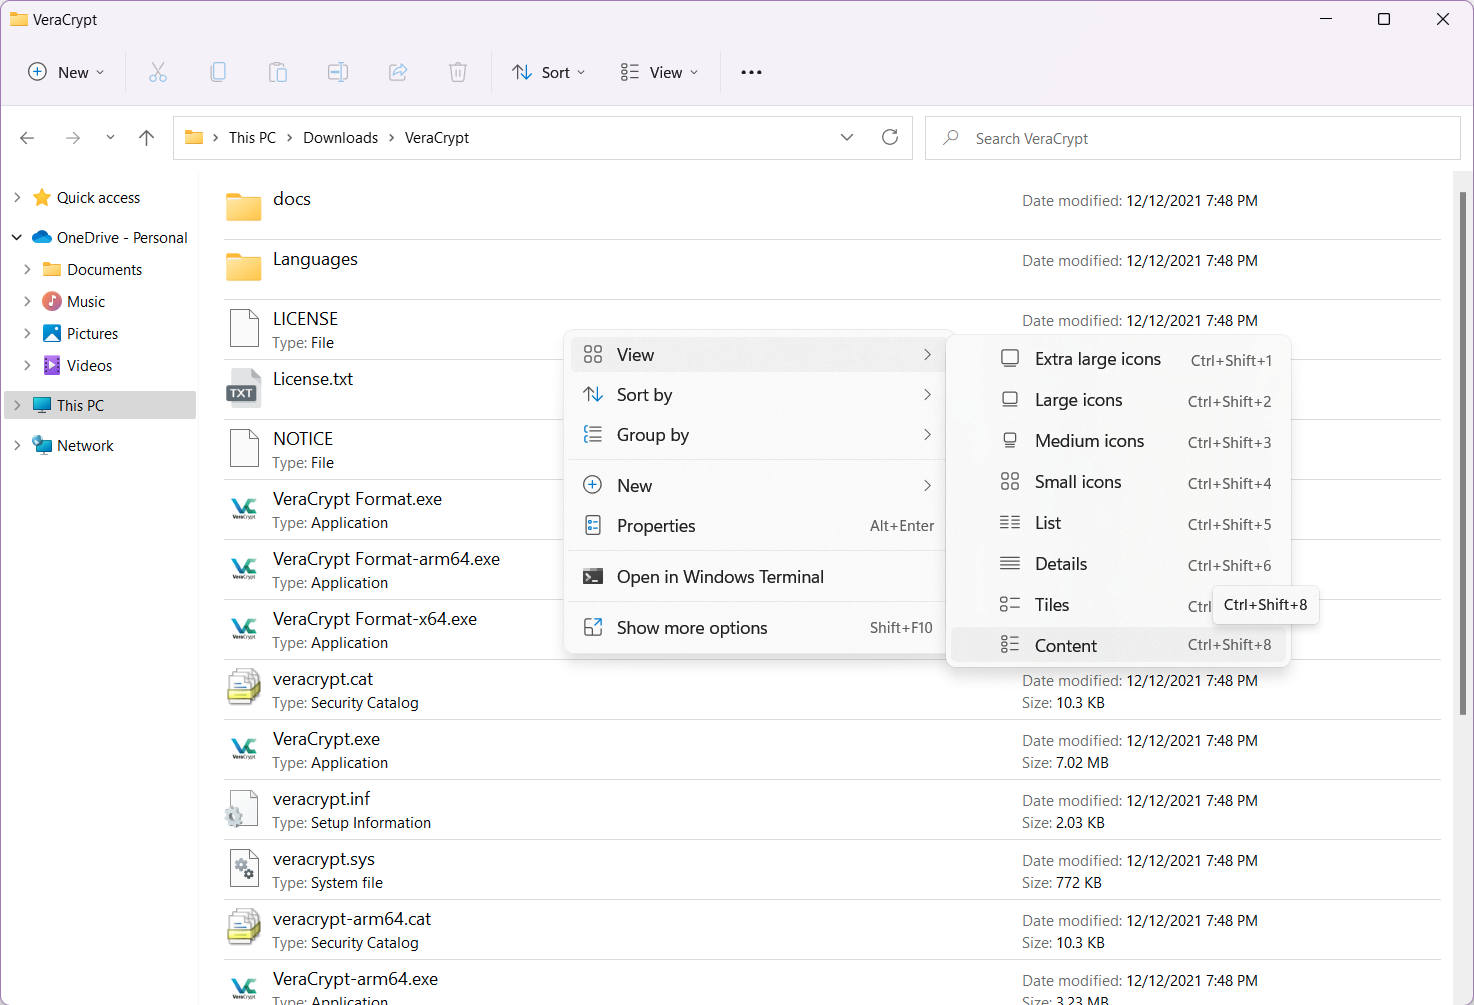
Task: Delete a file with the trash icon
Action: point(458,71)
